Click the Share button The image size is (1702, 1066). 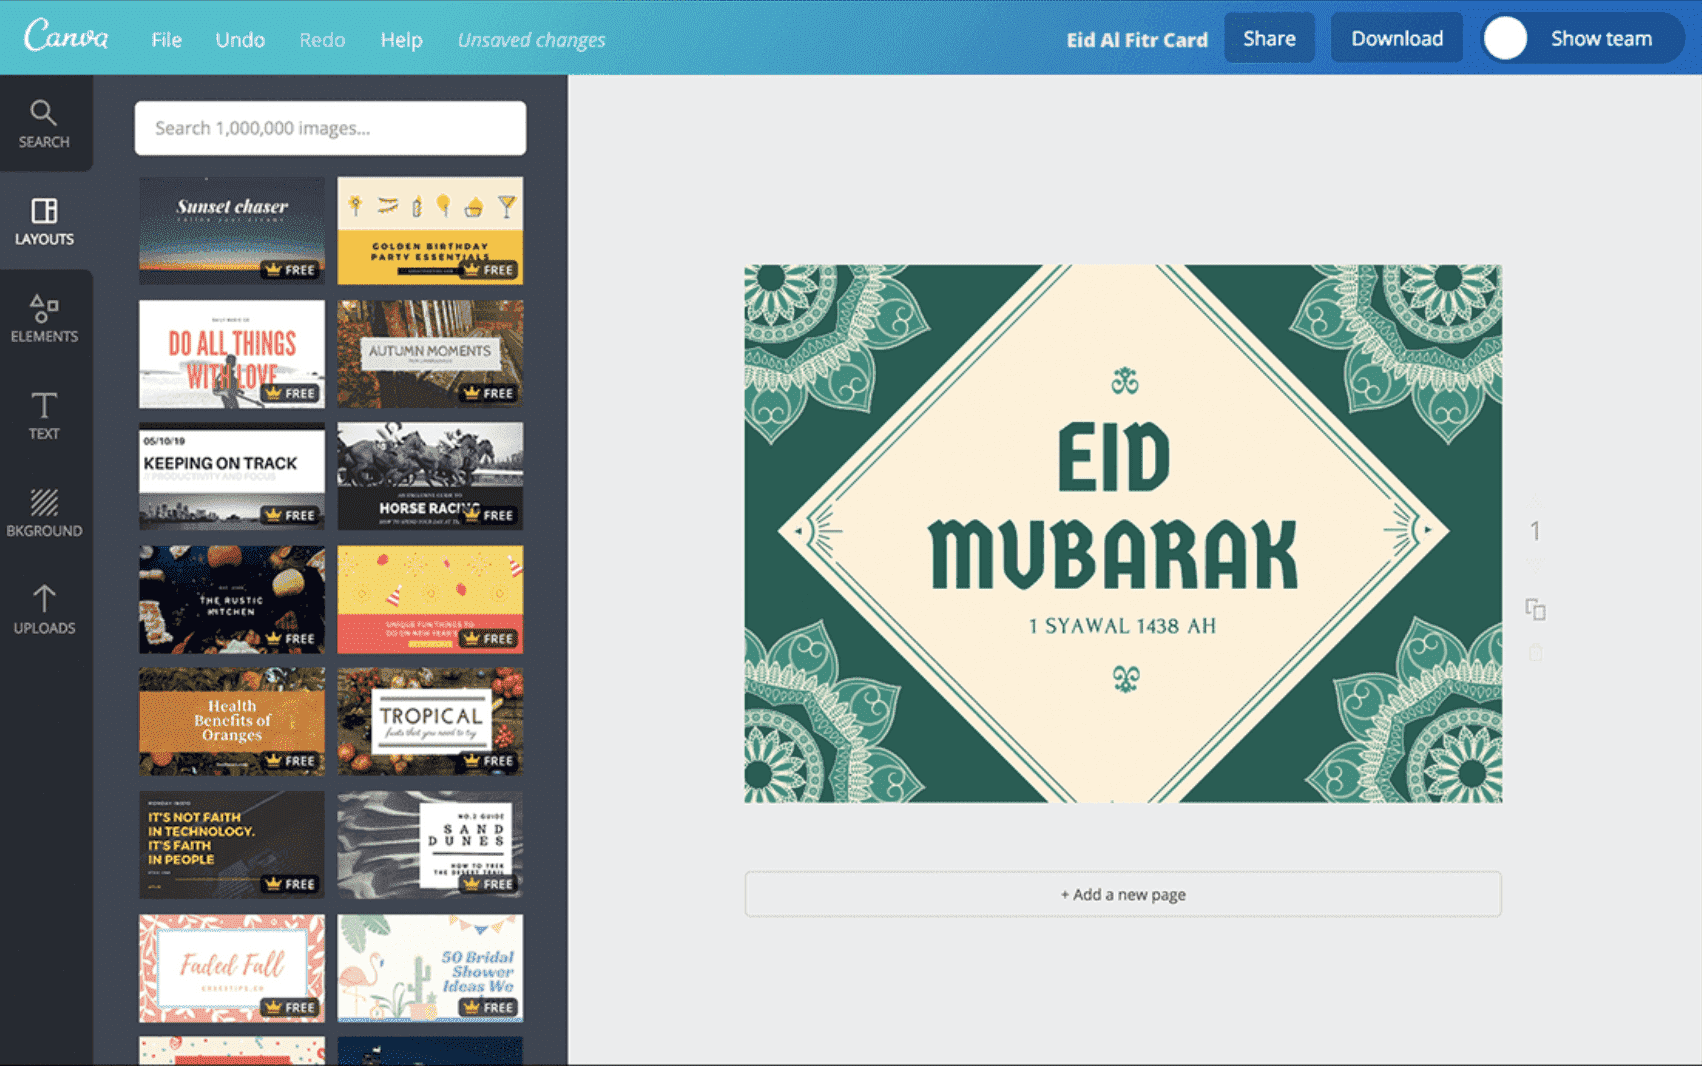click(x=1269, y=38)
